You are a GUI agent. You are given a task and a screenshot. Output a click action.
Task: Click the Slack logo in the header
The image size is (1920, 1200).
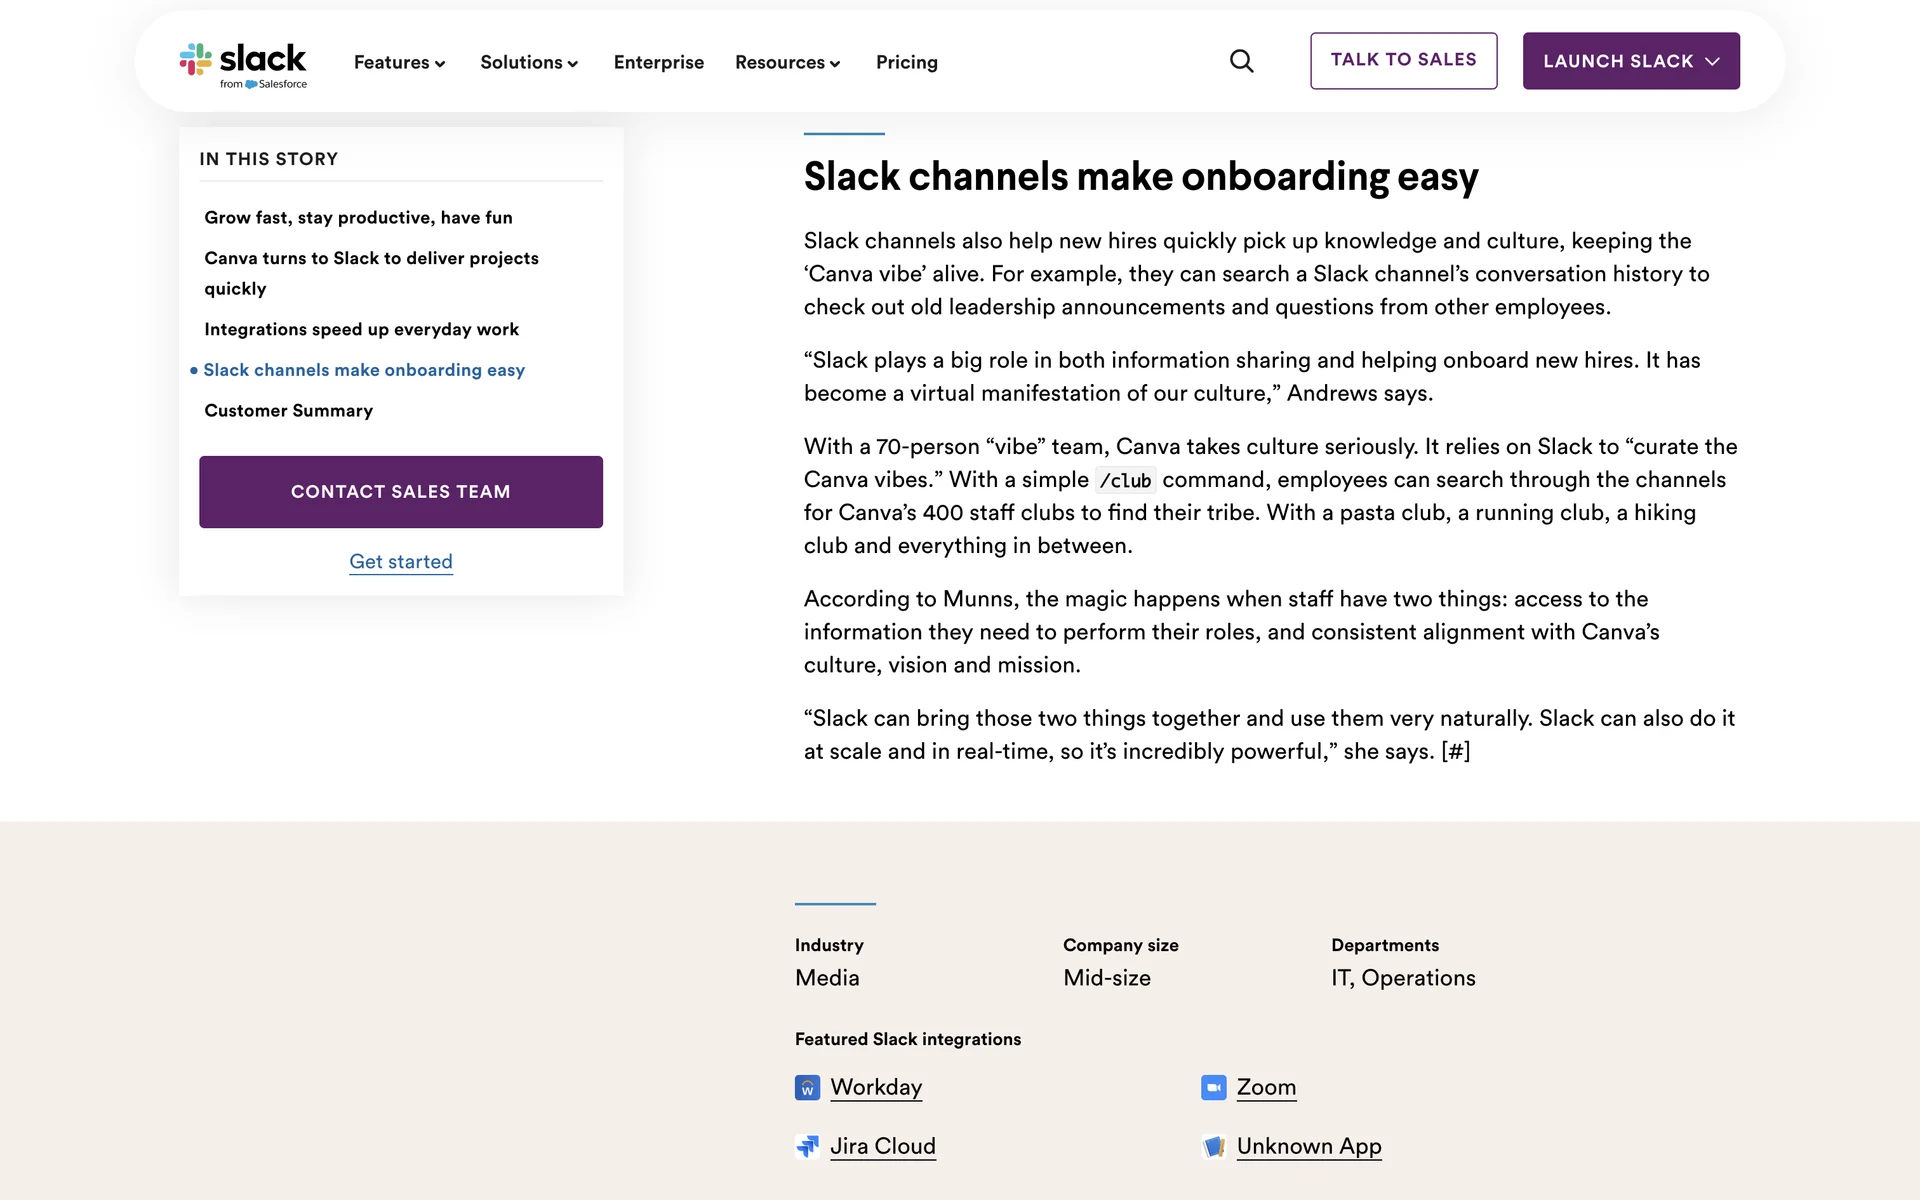(243, 64)
